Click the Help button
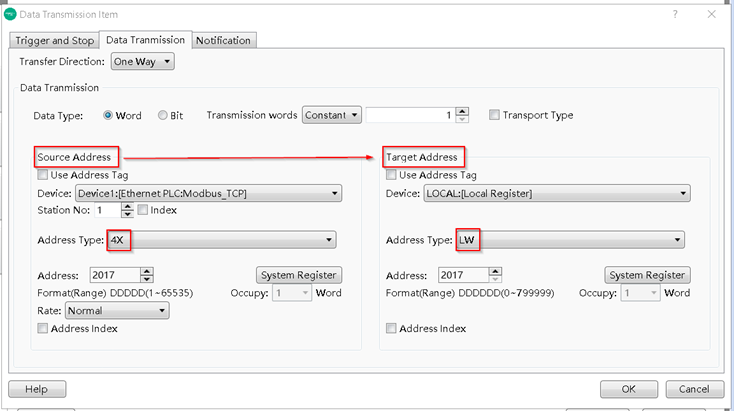Viewport: 734px width, 411px height. (x=36, y=389)
